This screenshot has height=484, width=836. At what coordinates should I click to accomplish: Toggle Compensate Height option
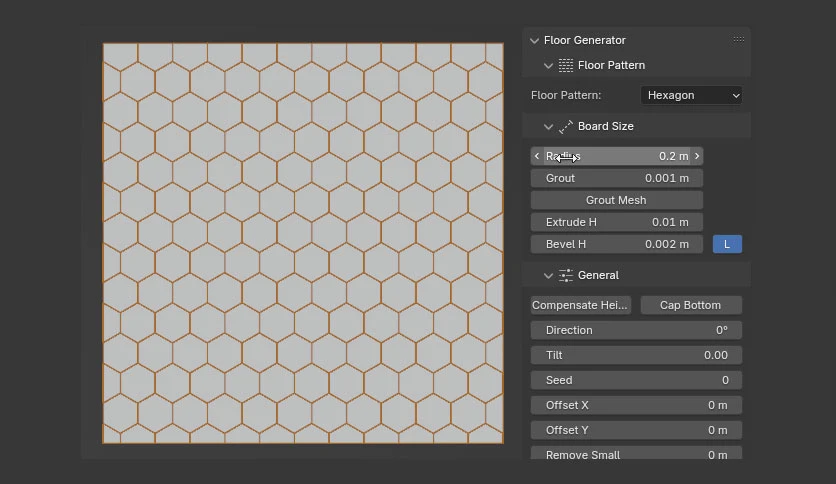pyautogui.click(x=581, y=305)
